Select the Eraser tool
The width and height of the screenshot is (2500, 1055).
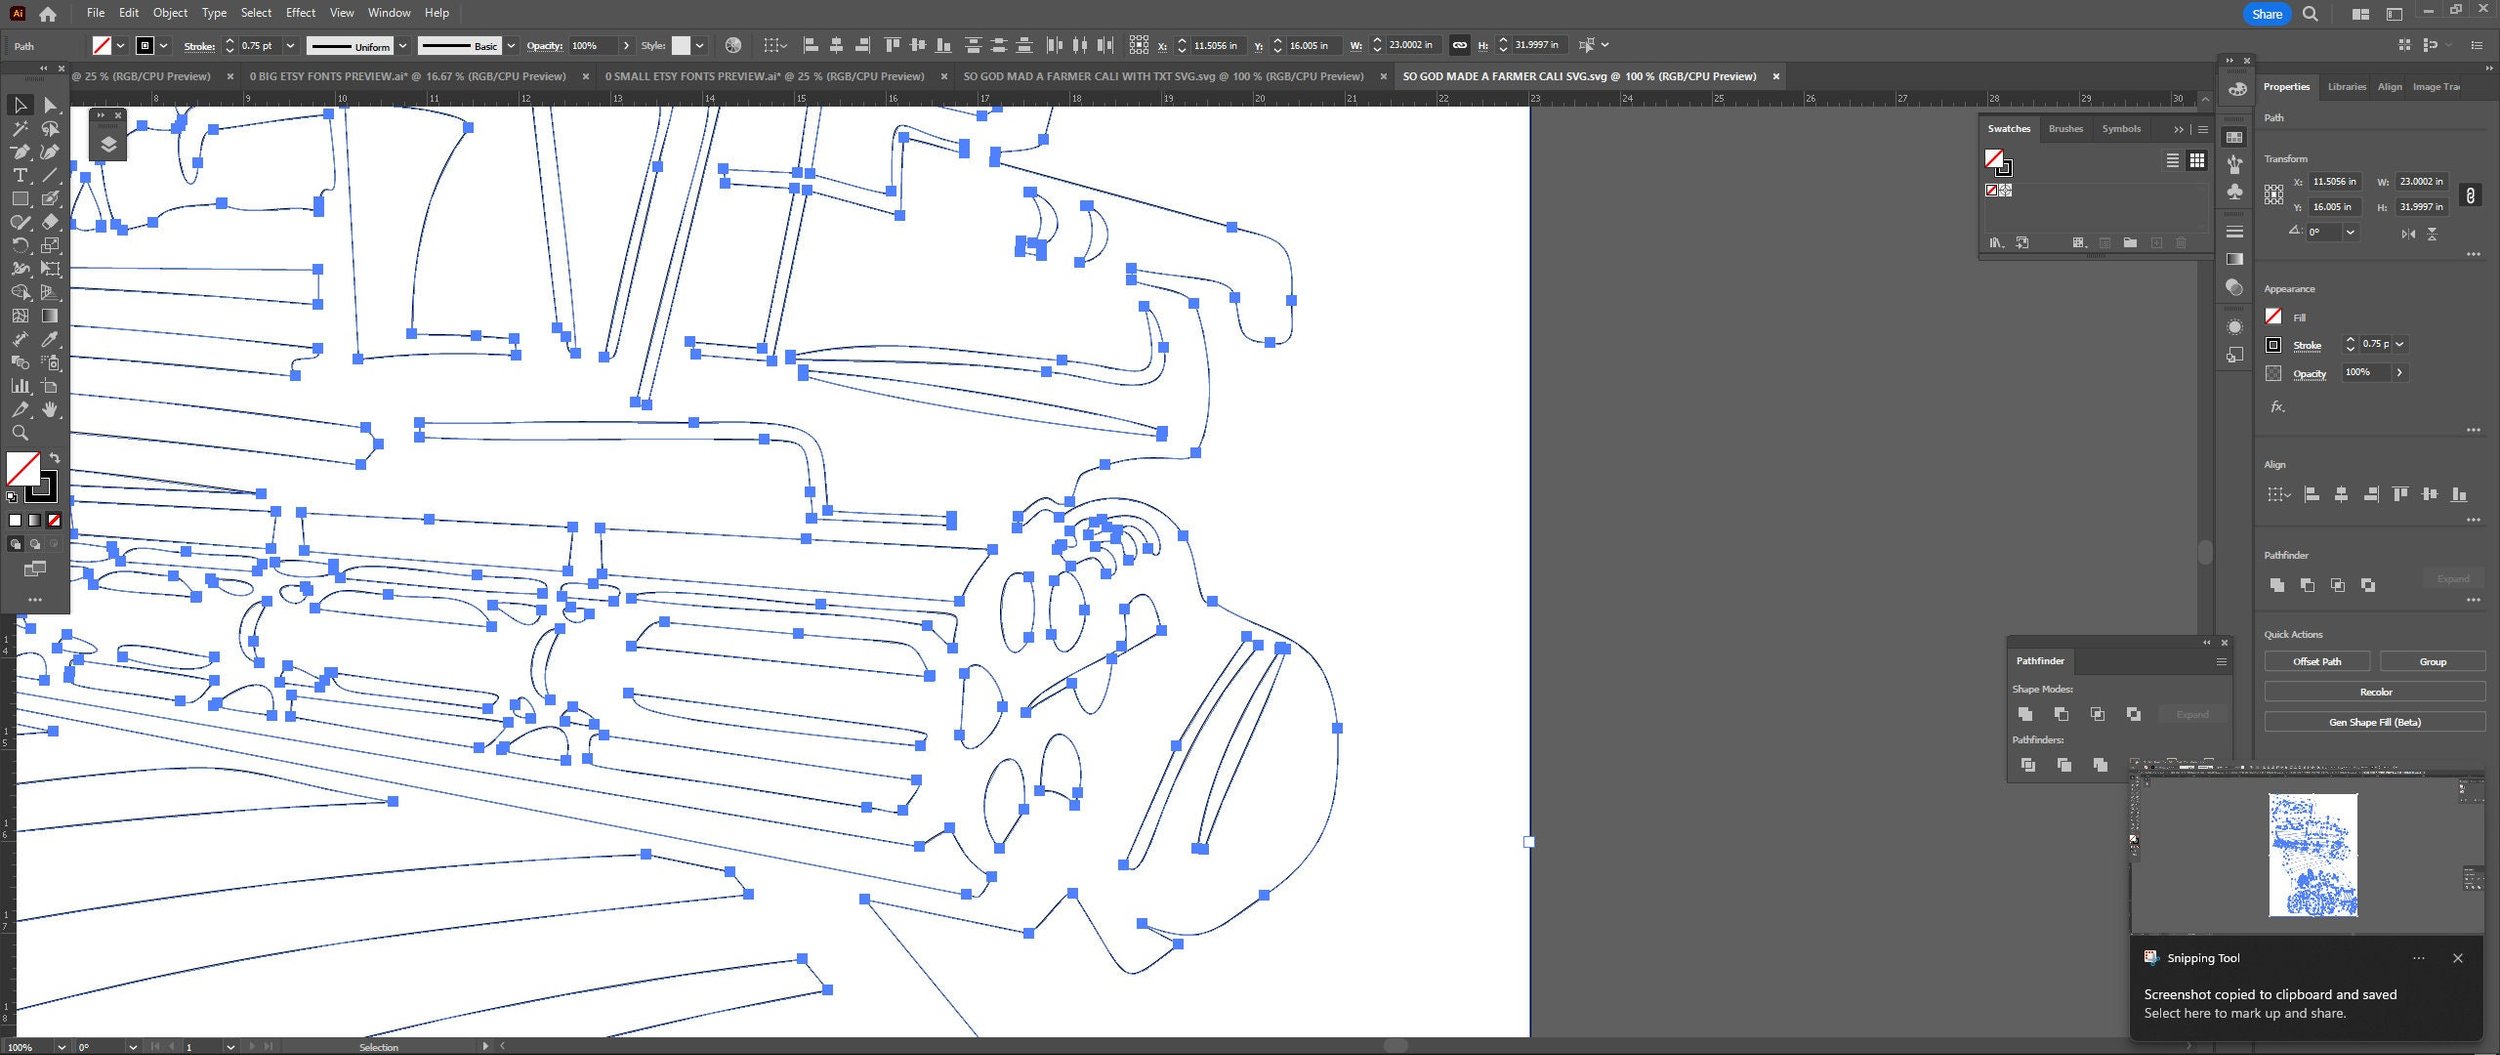coord(50,222)
